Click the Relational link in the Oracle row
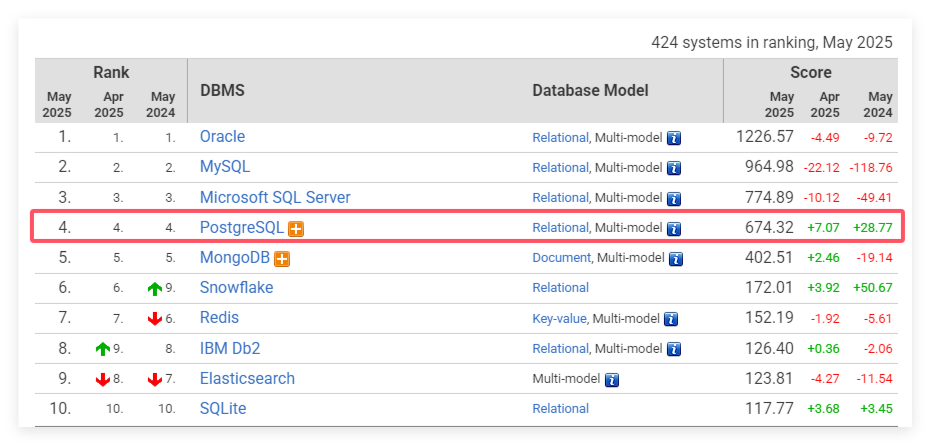 560,138
